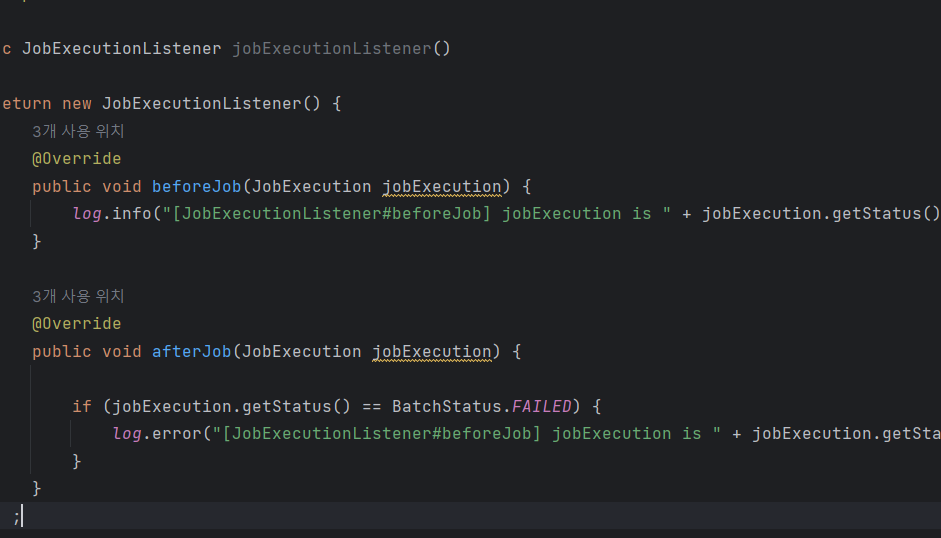Image resolution: width=941 pixels, height=538 pixels.
Task: Click jobExecution.getStatus() in the if condition
Action: coord(231,407)
